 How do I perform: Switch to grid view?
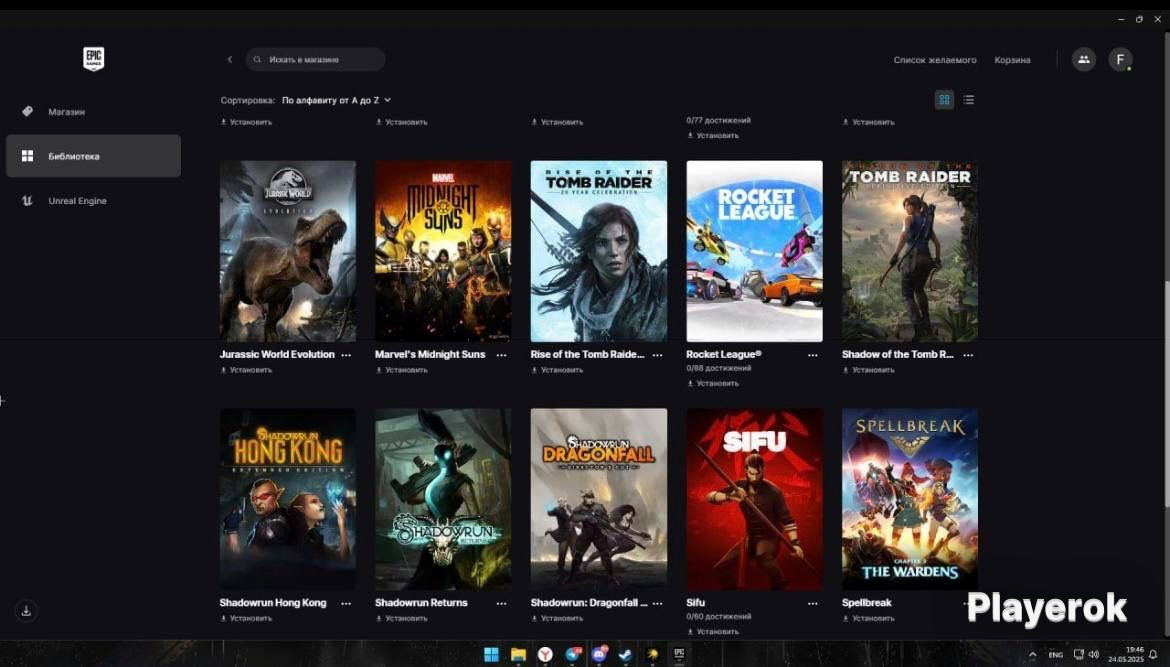coord(944,99)
